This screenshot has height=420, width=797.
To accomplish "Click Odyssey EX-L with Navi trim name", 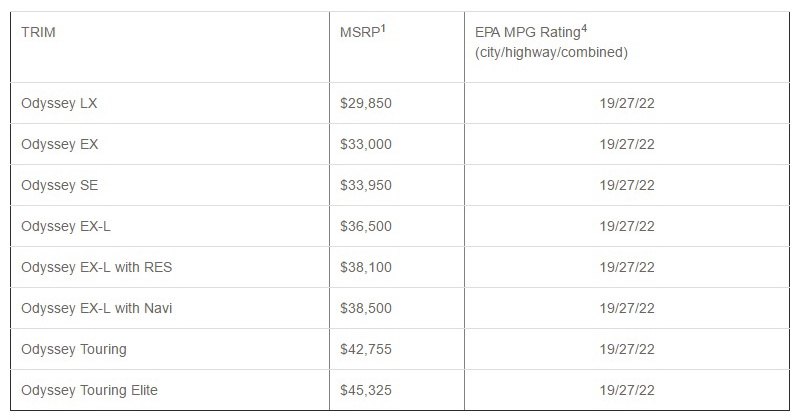I will (96, 308).
